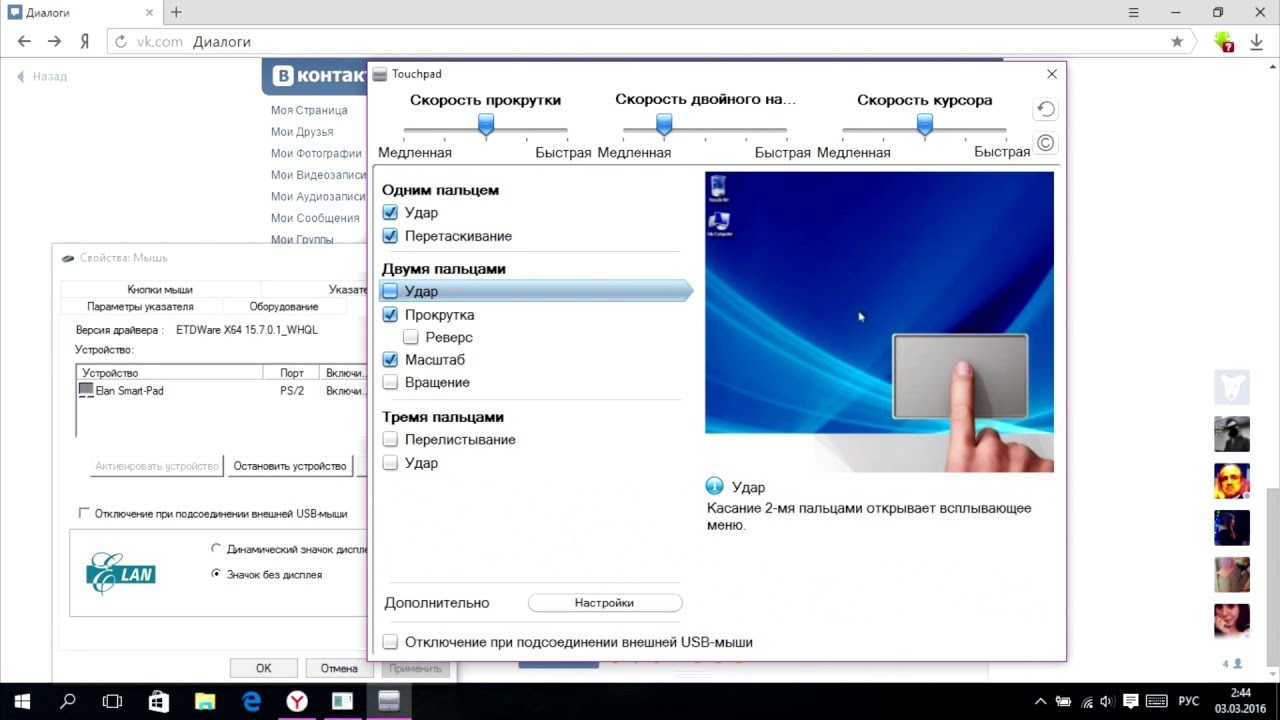This screenshot has height=720, width=1280.
Task: Click Отмена in Mouse Properties
Action: tap(339, 668)
